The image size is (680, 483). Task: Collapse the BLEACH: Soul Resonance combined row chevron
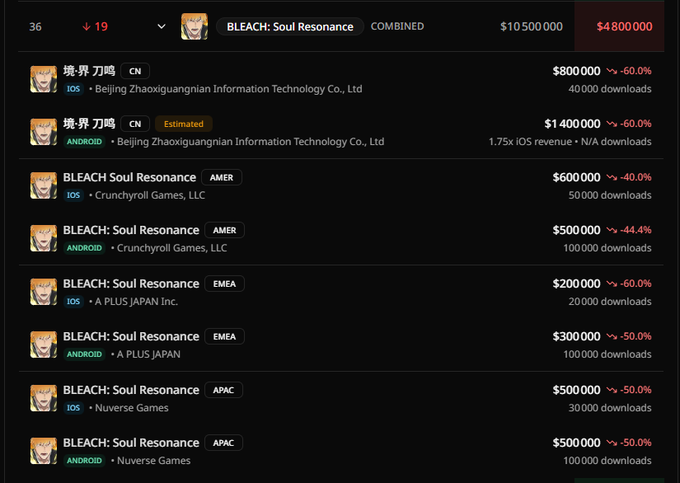(x=162, y=26)
